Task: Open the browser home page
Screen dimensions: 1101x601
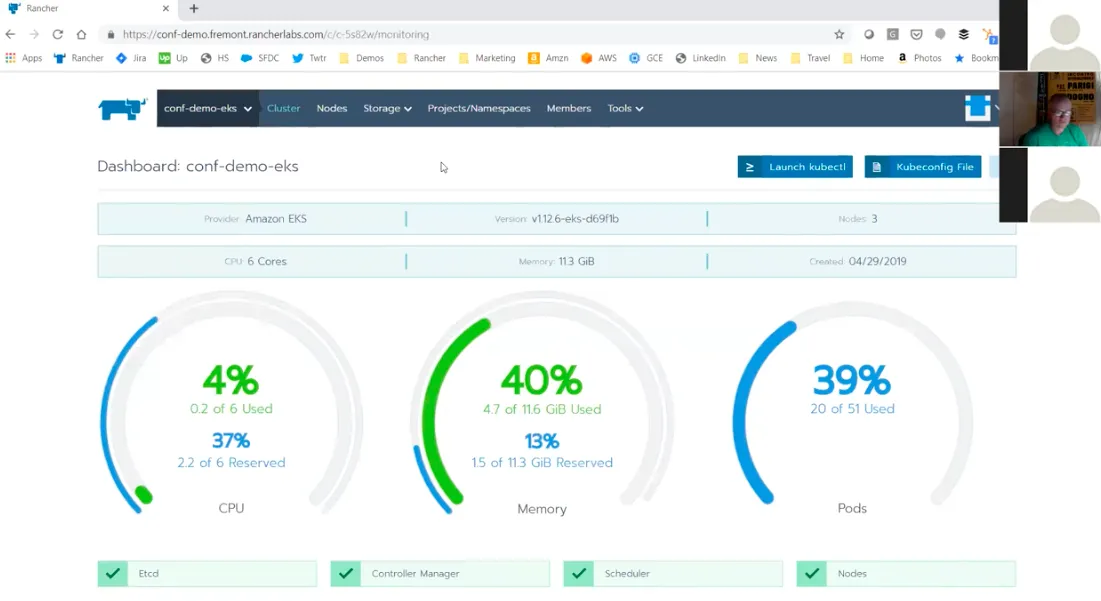Action: point(81,34)
